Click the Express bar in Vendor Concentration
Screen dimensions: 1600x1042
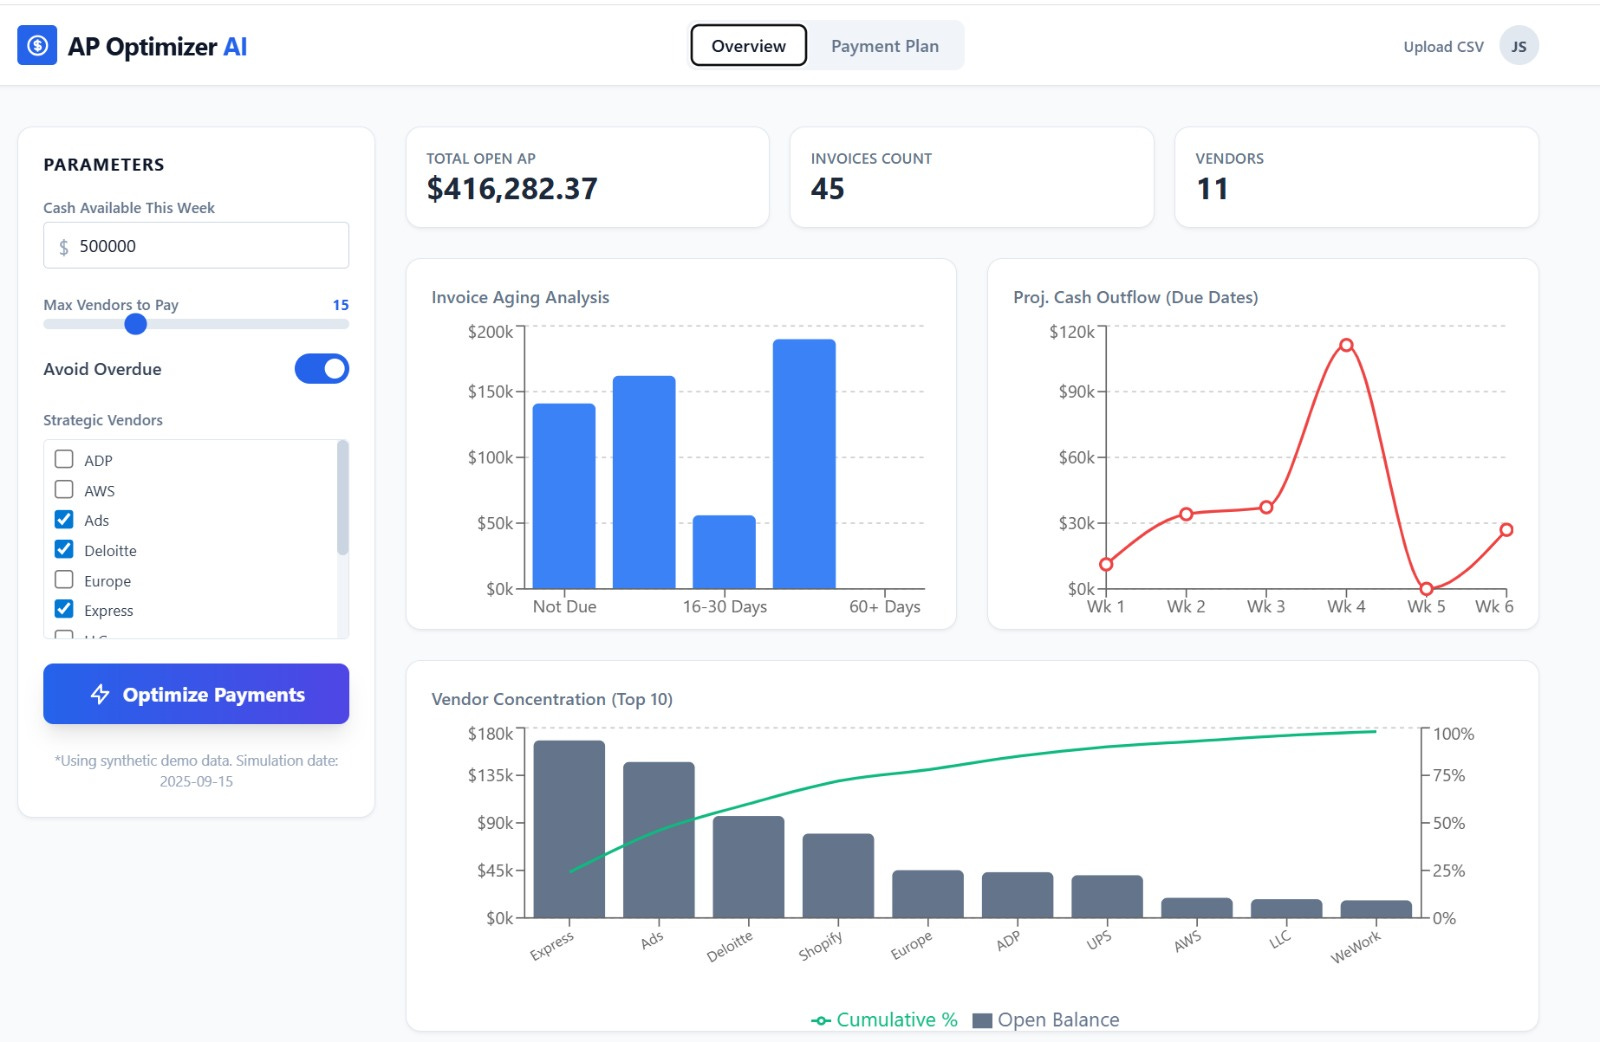pyautogui.click(x=569, y=829)
